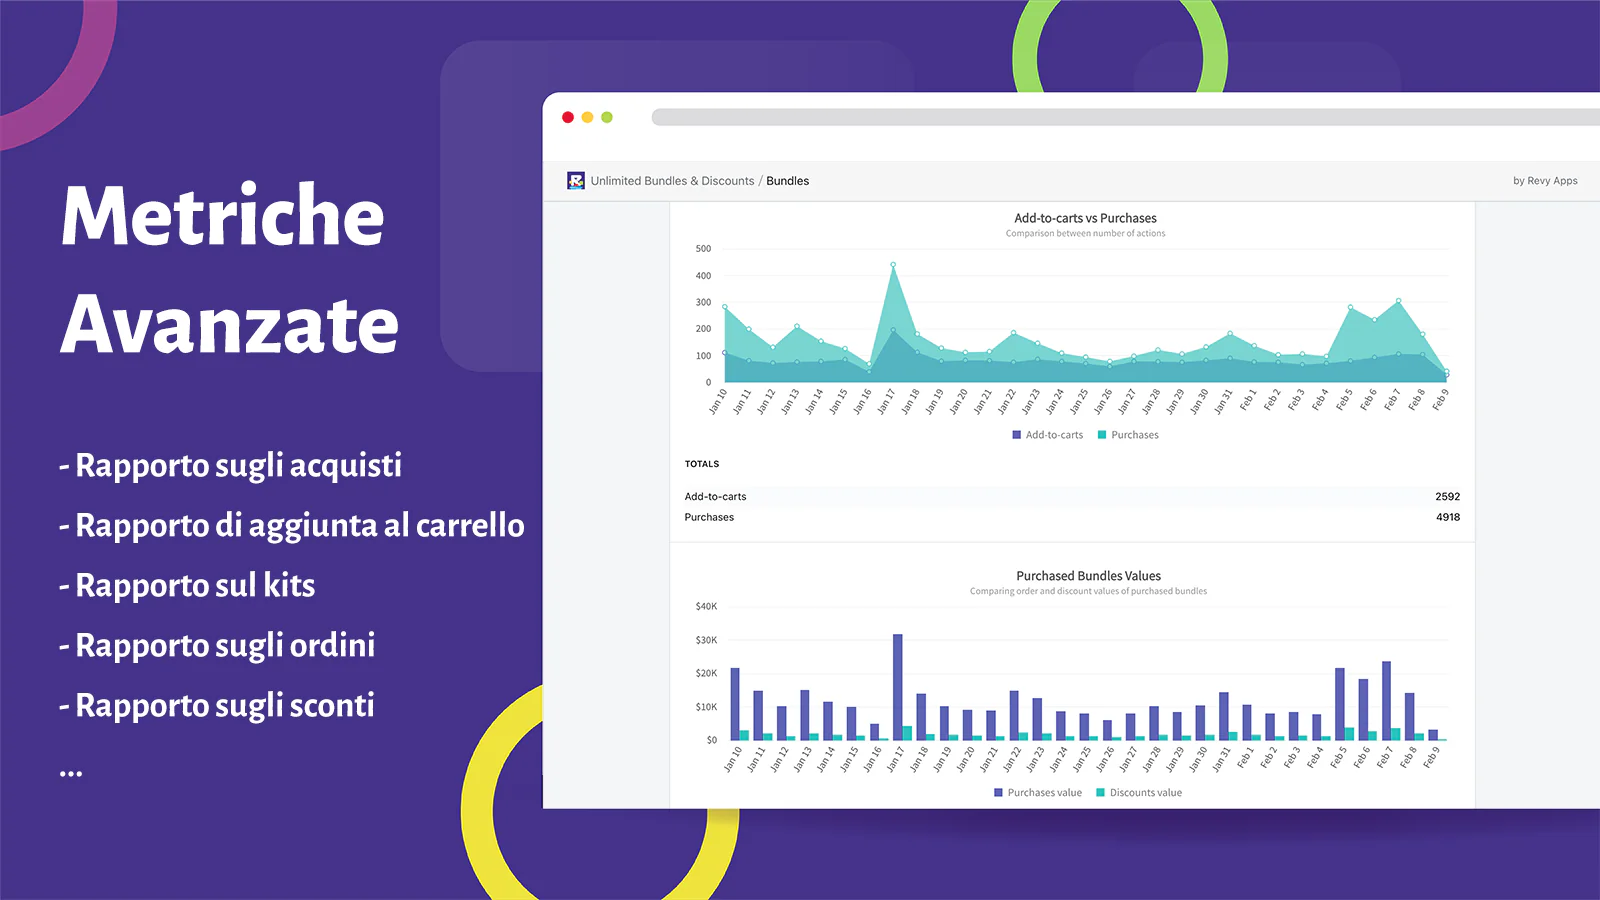Click the Unlimited Bundles app logo icon
This screenshot has height=900, width=1600.
[x=576, y=181]
